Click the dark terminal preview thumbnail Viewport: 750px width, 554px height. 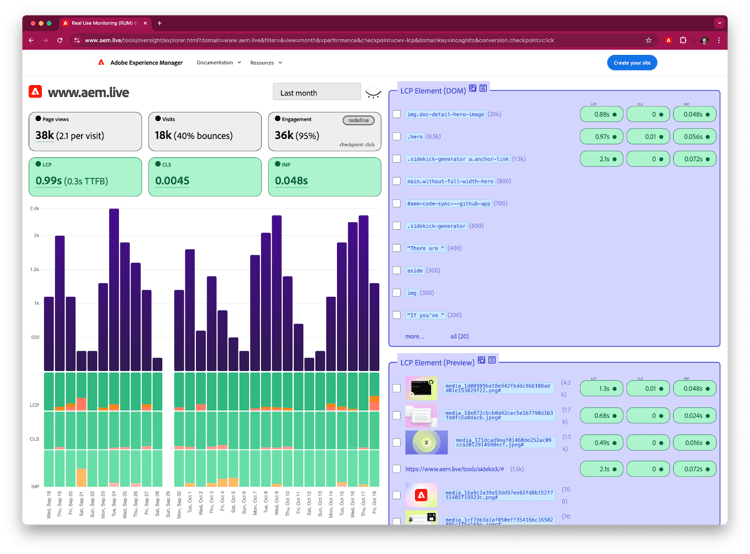click(421, 388)
